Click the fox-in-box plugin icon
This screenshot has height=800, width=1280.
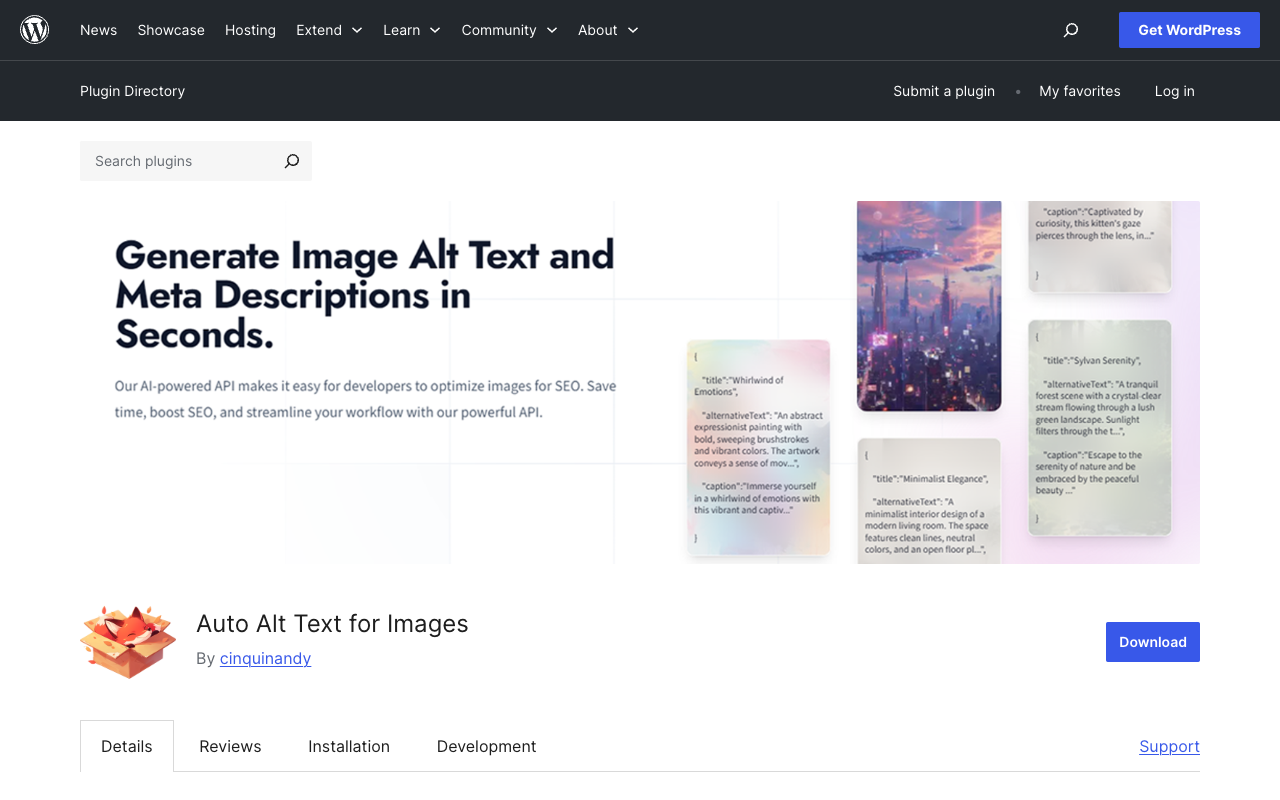(x=128, y=642)
